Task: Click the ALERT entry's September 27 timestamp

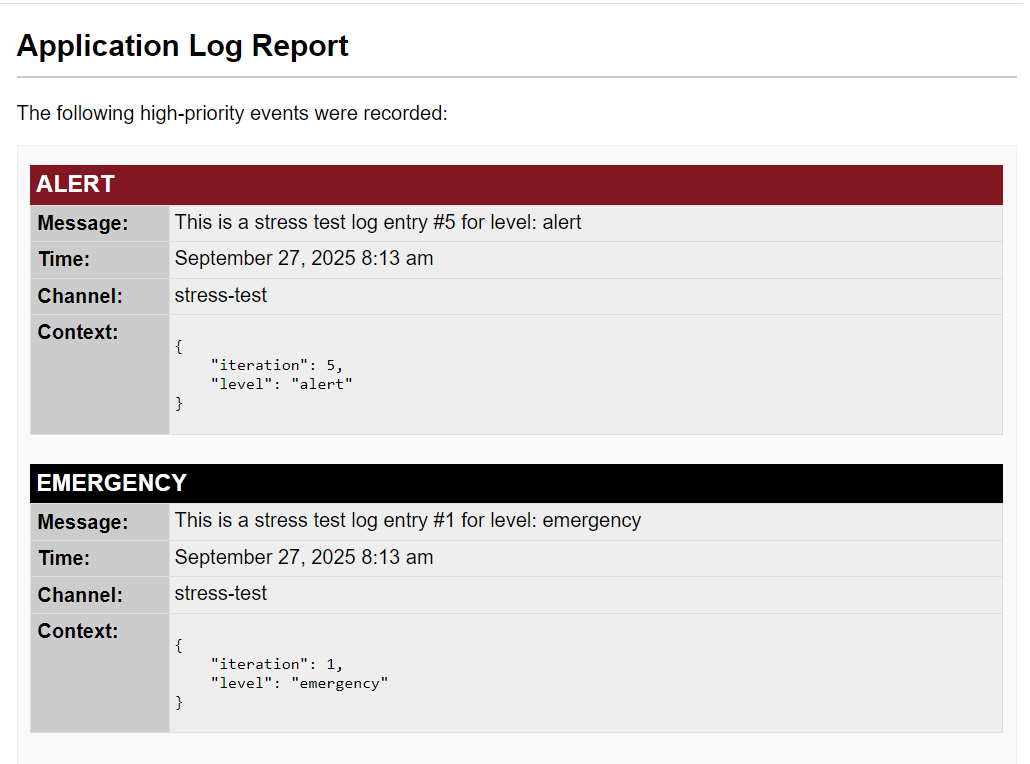Action: [304, 258]
